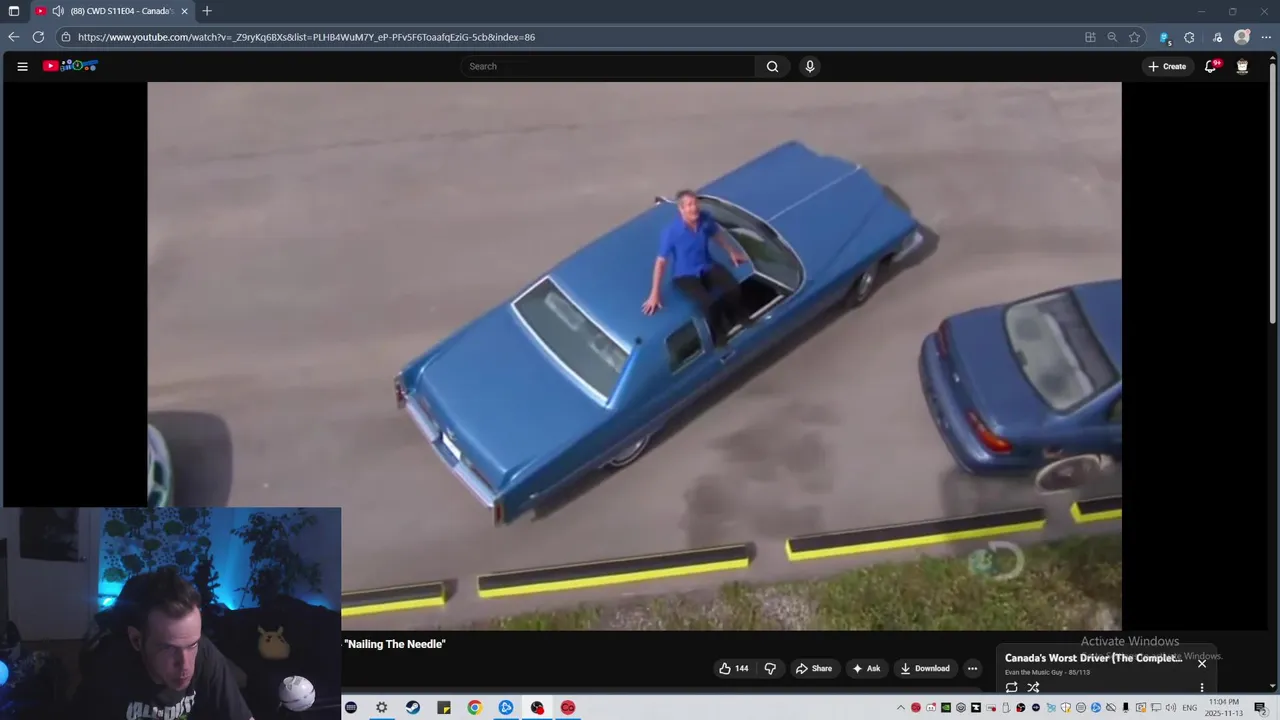Viewport: 1280px width, 720px height.
Task: Open the YouTube hamburger guide menu
Action: click(x=22, y=66)
